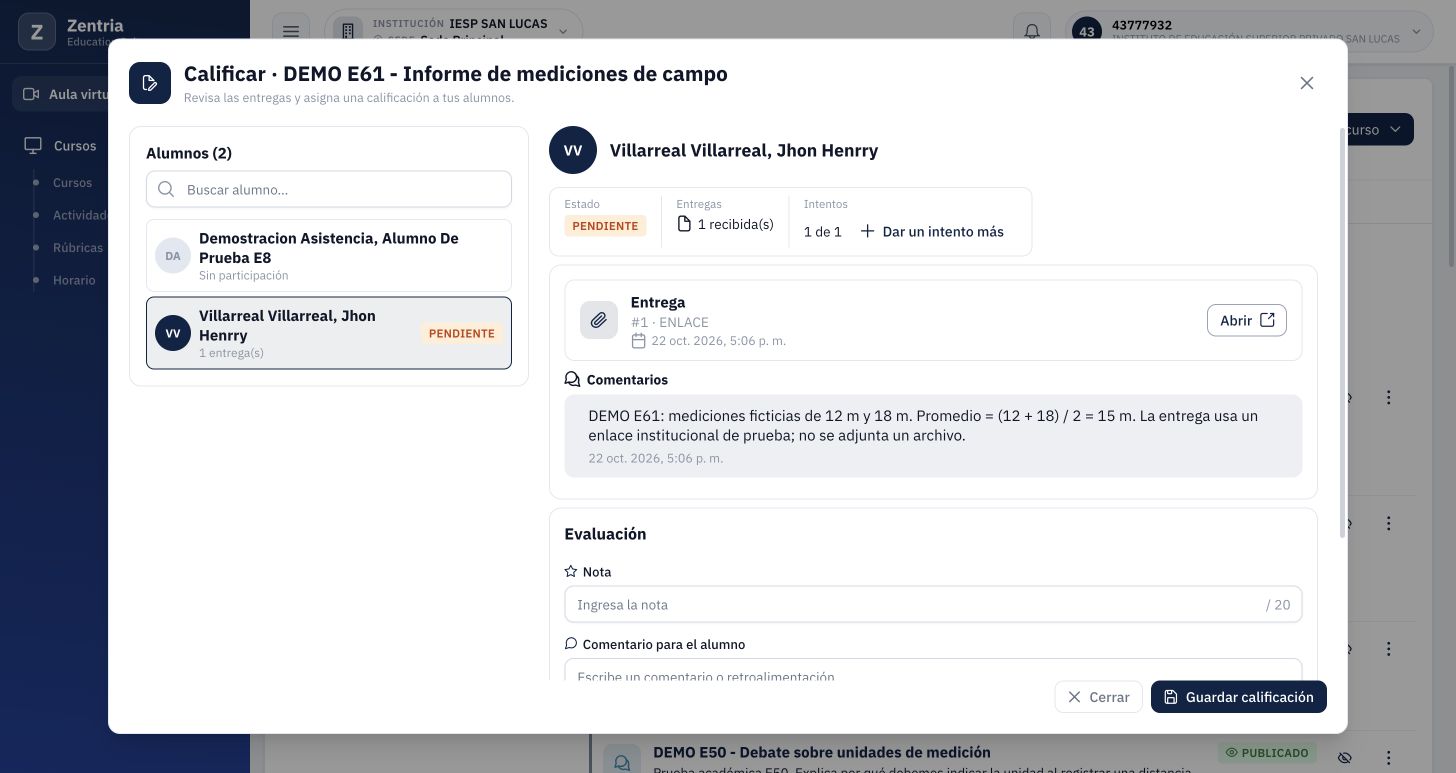This screenshot has height=773, width=1456.
Task: Expand the IESP SAN LUCAS institution dropdown
Action: click(x=455, y=31)
